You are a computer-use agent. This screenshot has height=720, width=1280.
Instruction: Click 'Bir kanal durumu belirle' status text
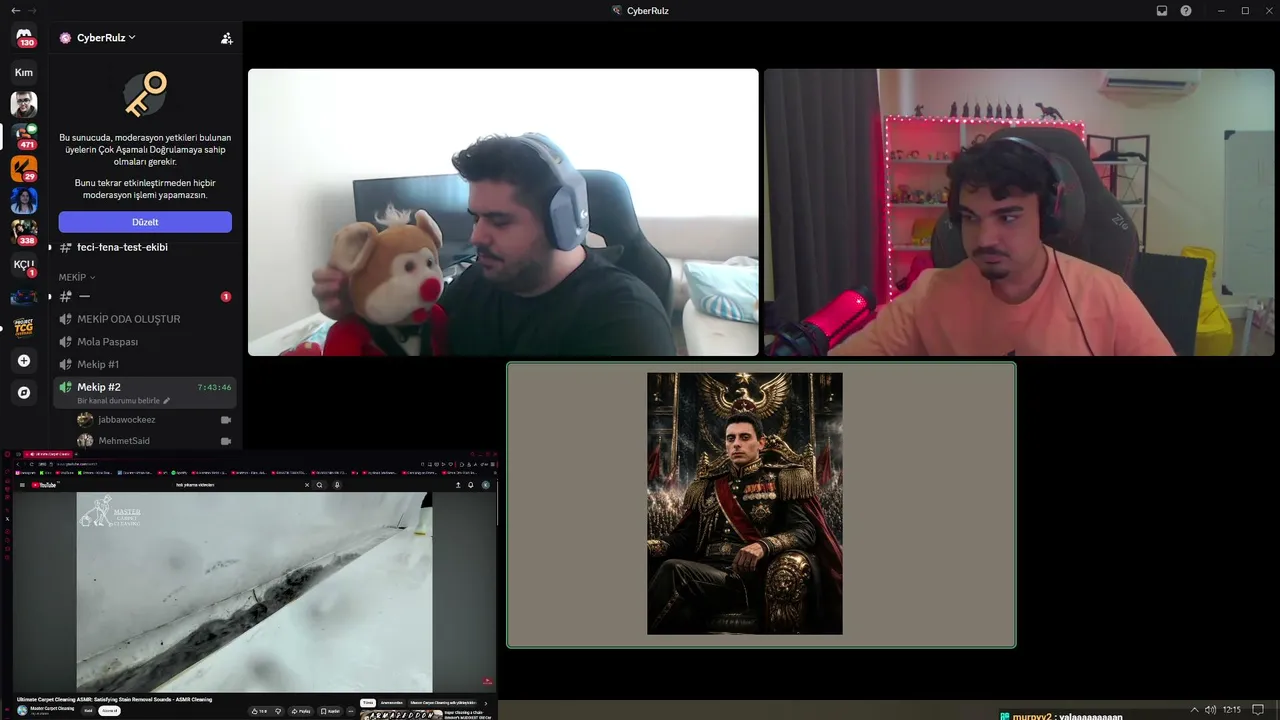click(x=118, y=401)
